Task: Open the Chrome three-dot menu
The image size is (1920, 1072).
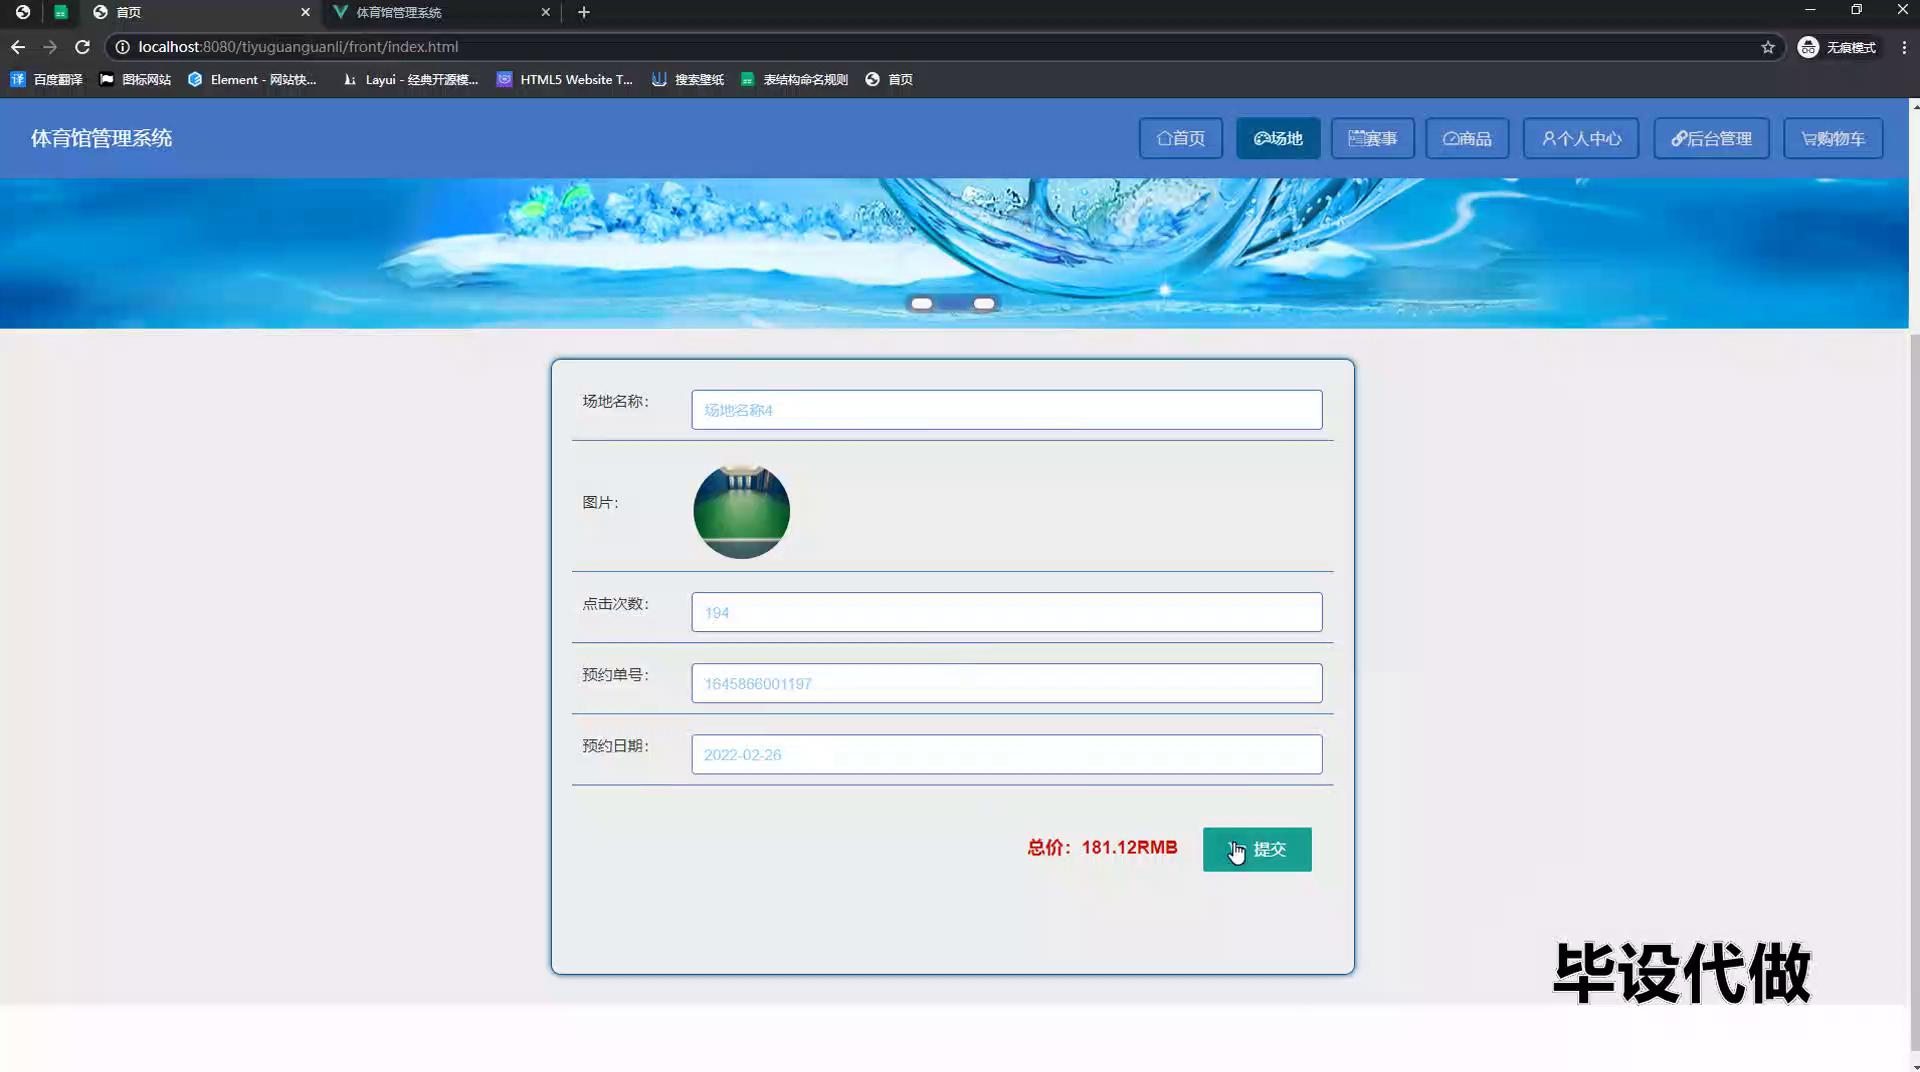Action: [1903, 47]
